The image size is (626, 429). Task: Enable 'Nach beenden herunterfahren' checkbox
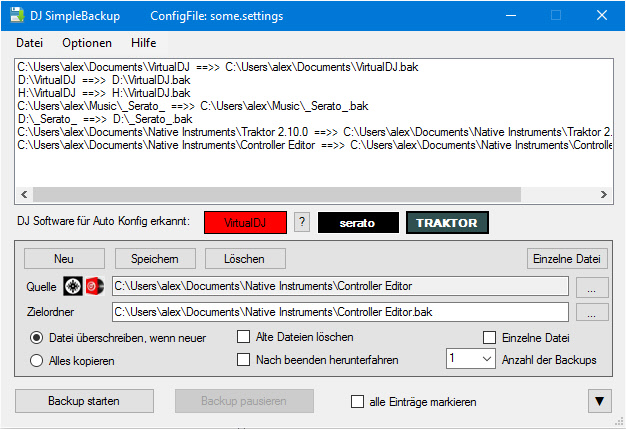244,360
